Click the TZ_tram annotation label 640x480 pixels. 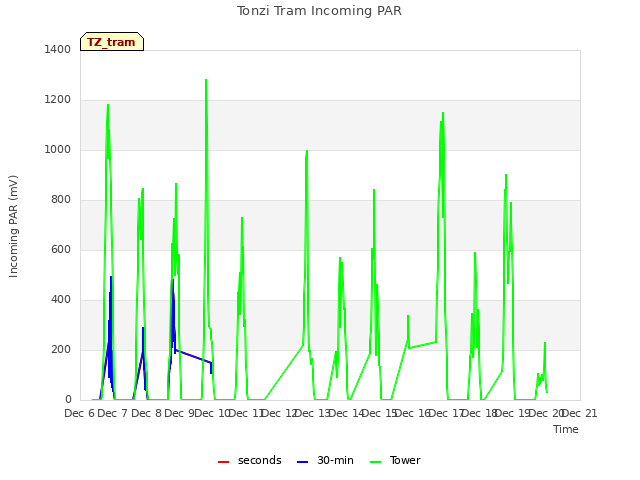(112, 42)
